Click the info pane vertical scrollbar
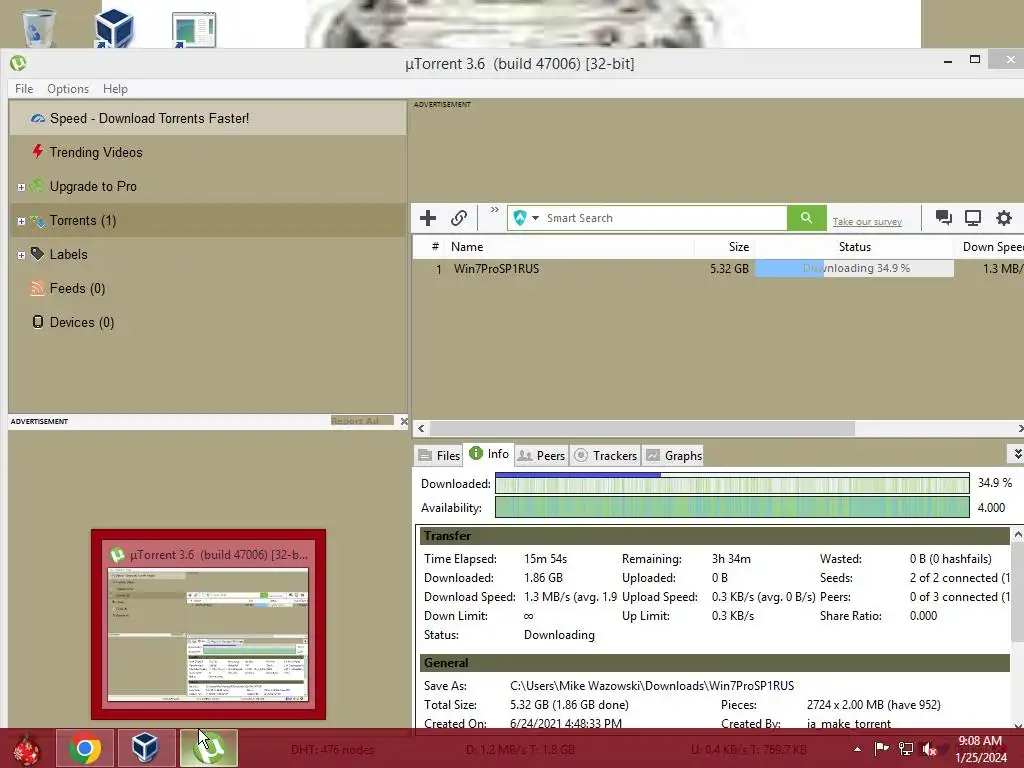 click(x=1017, y=591)
